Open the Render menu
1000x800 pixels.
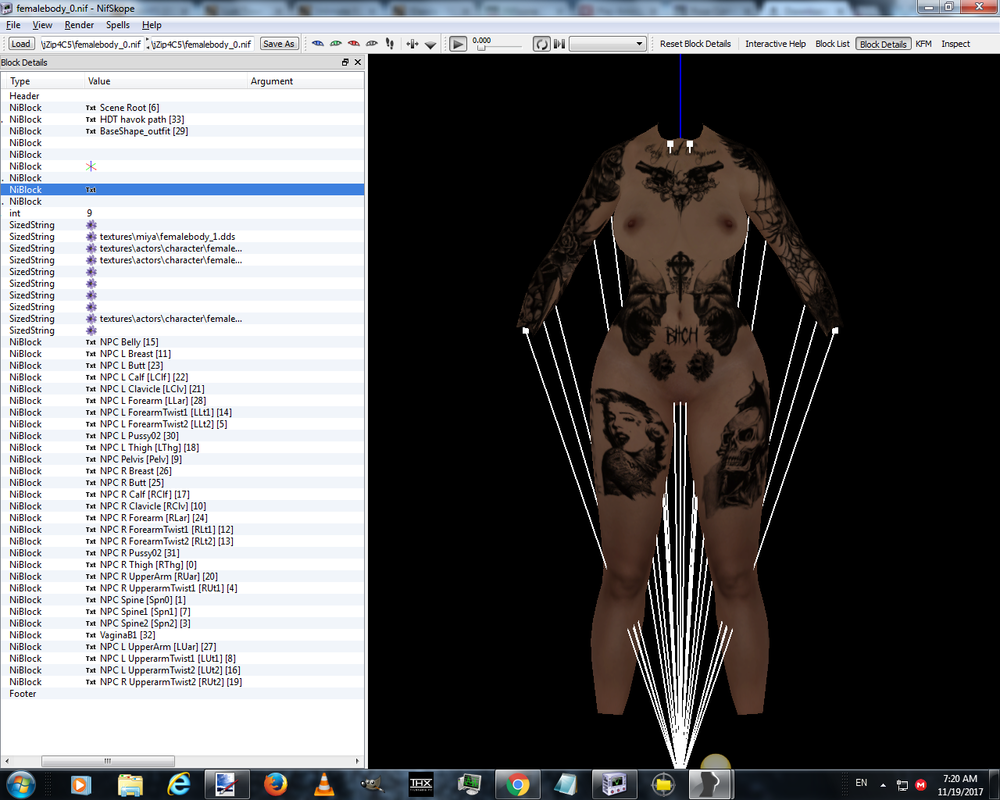79,25
